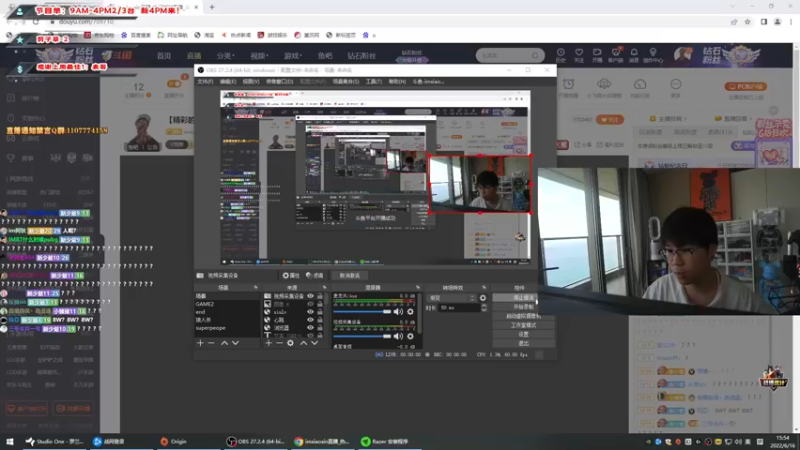Open OBS 工具(T) menu
The width and height of the screenshot is (800, 450).
[373, 82]
